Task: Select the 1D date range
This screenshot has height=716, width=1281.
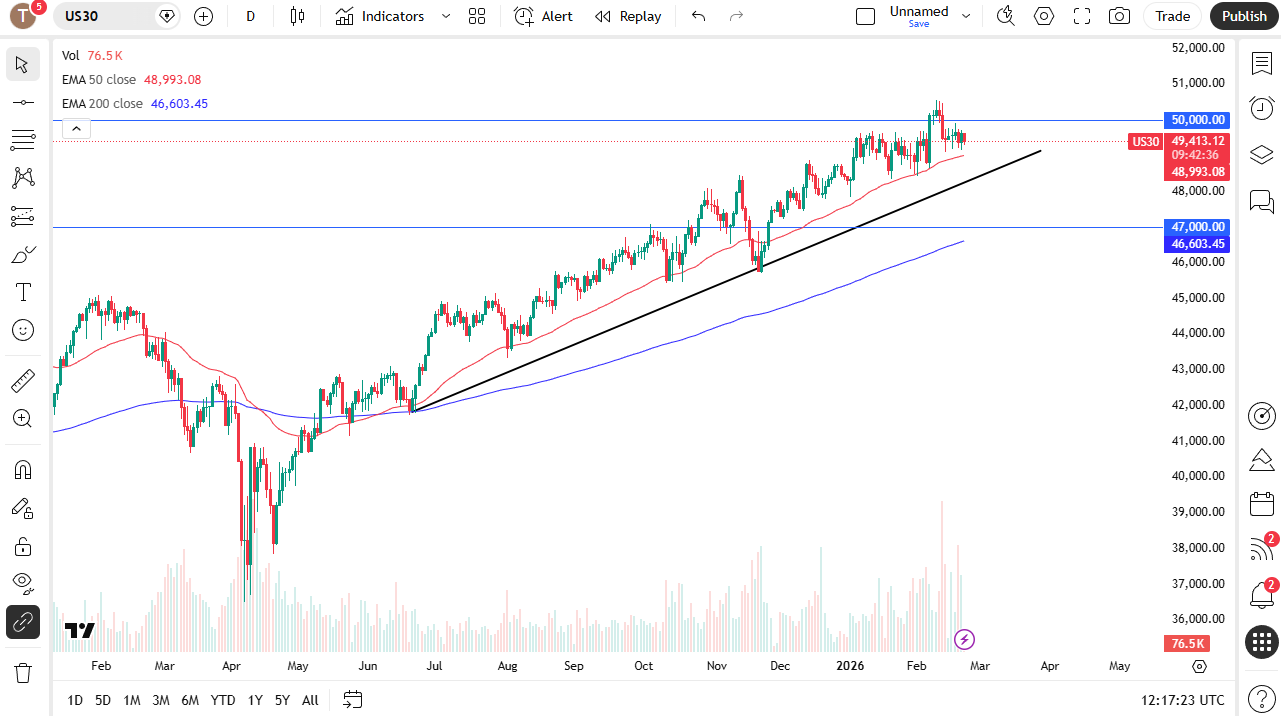Action: point(75,700)
